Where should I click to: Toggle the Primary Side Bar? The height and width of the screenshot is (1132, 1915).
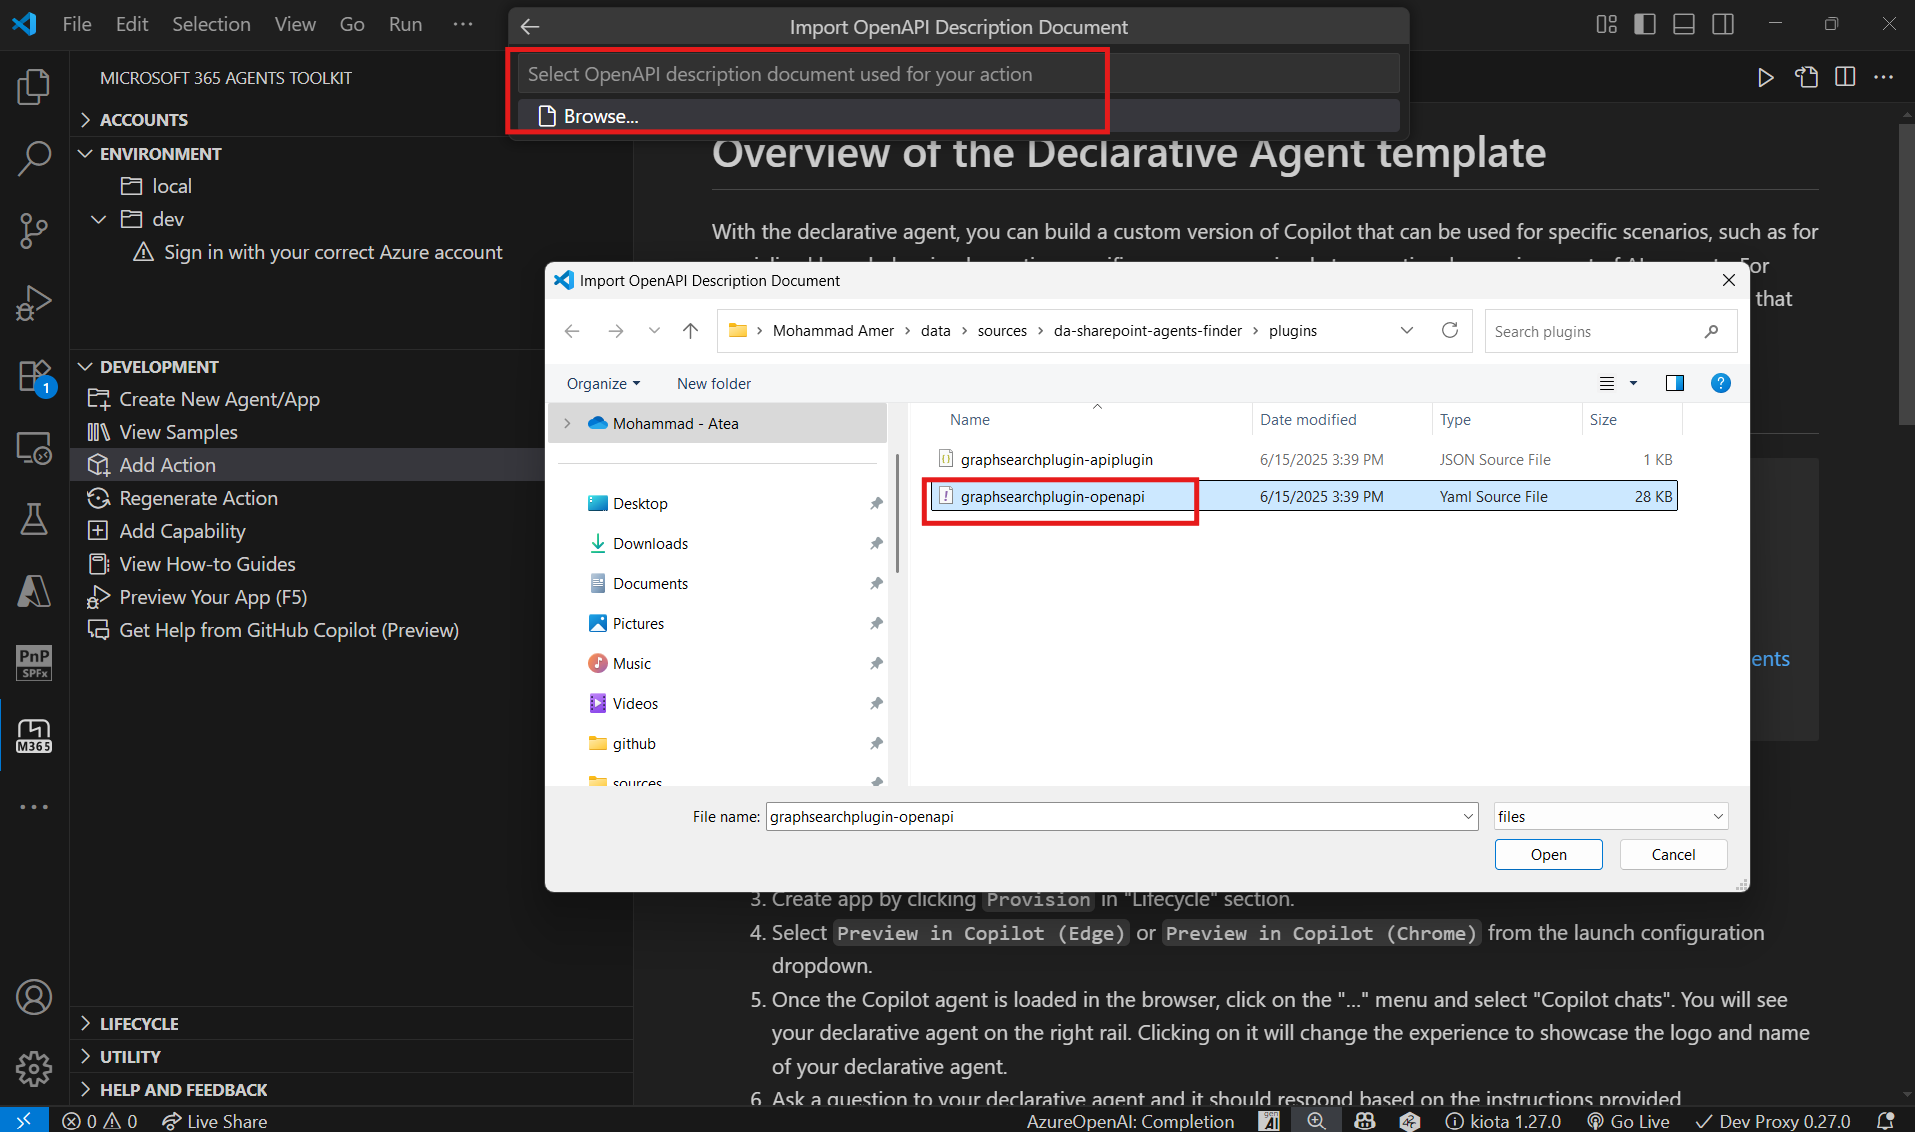tap(1645, 24)
